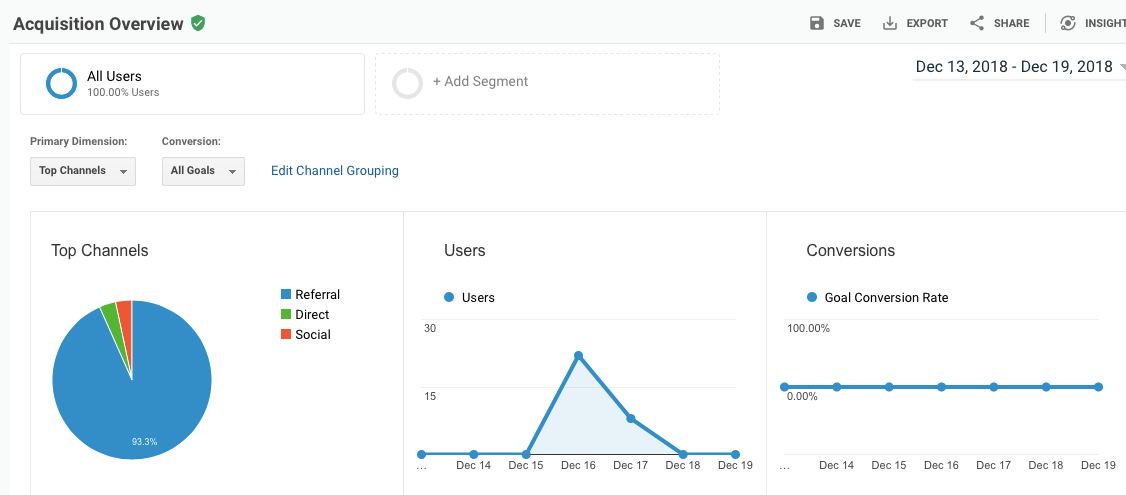Viewport: 1126px width, 495px height.
Task: Click the All Users donut icon
Action: 61,84
